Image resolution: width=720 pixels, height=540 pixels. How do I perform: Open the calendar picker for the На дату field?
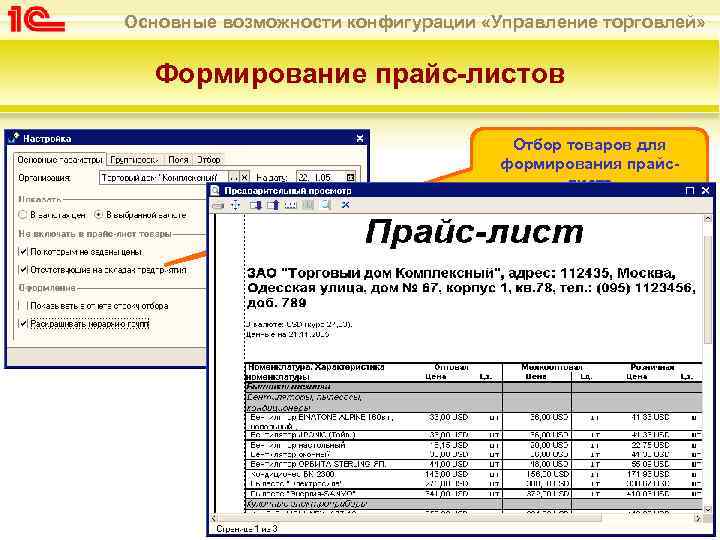pos(351,177)
